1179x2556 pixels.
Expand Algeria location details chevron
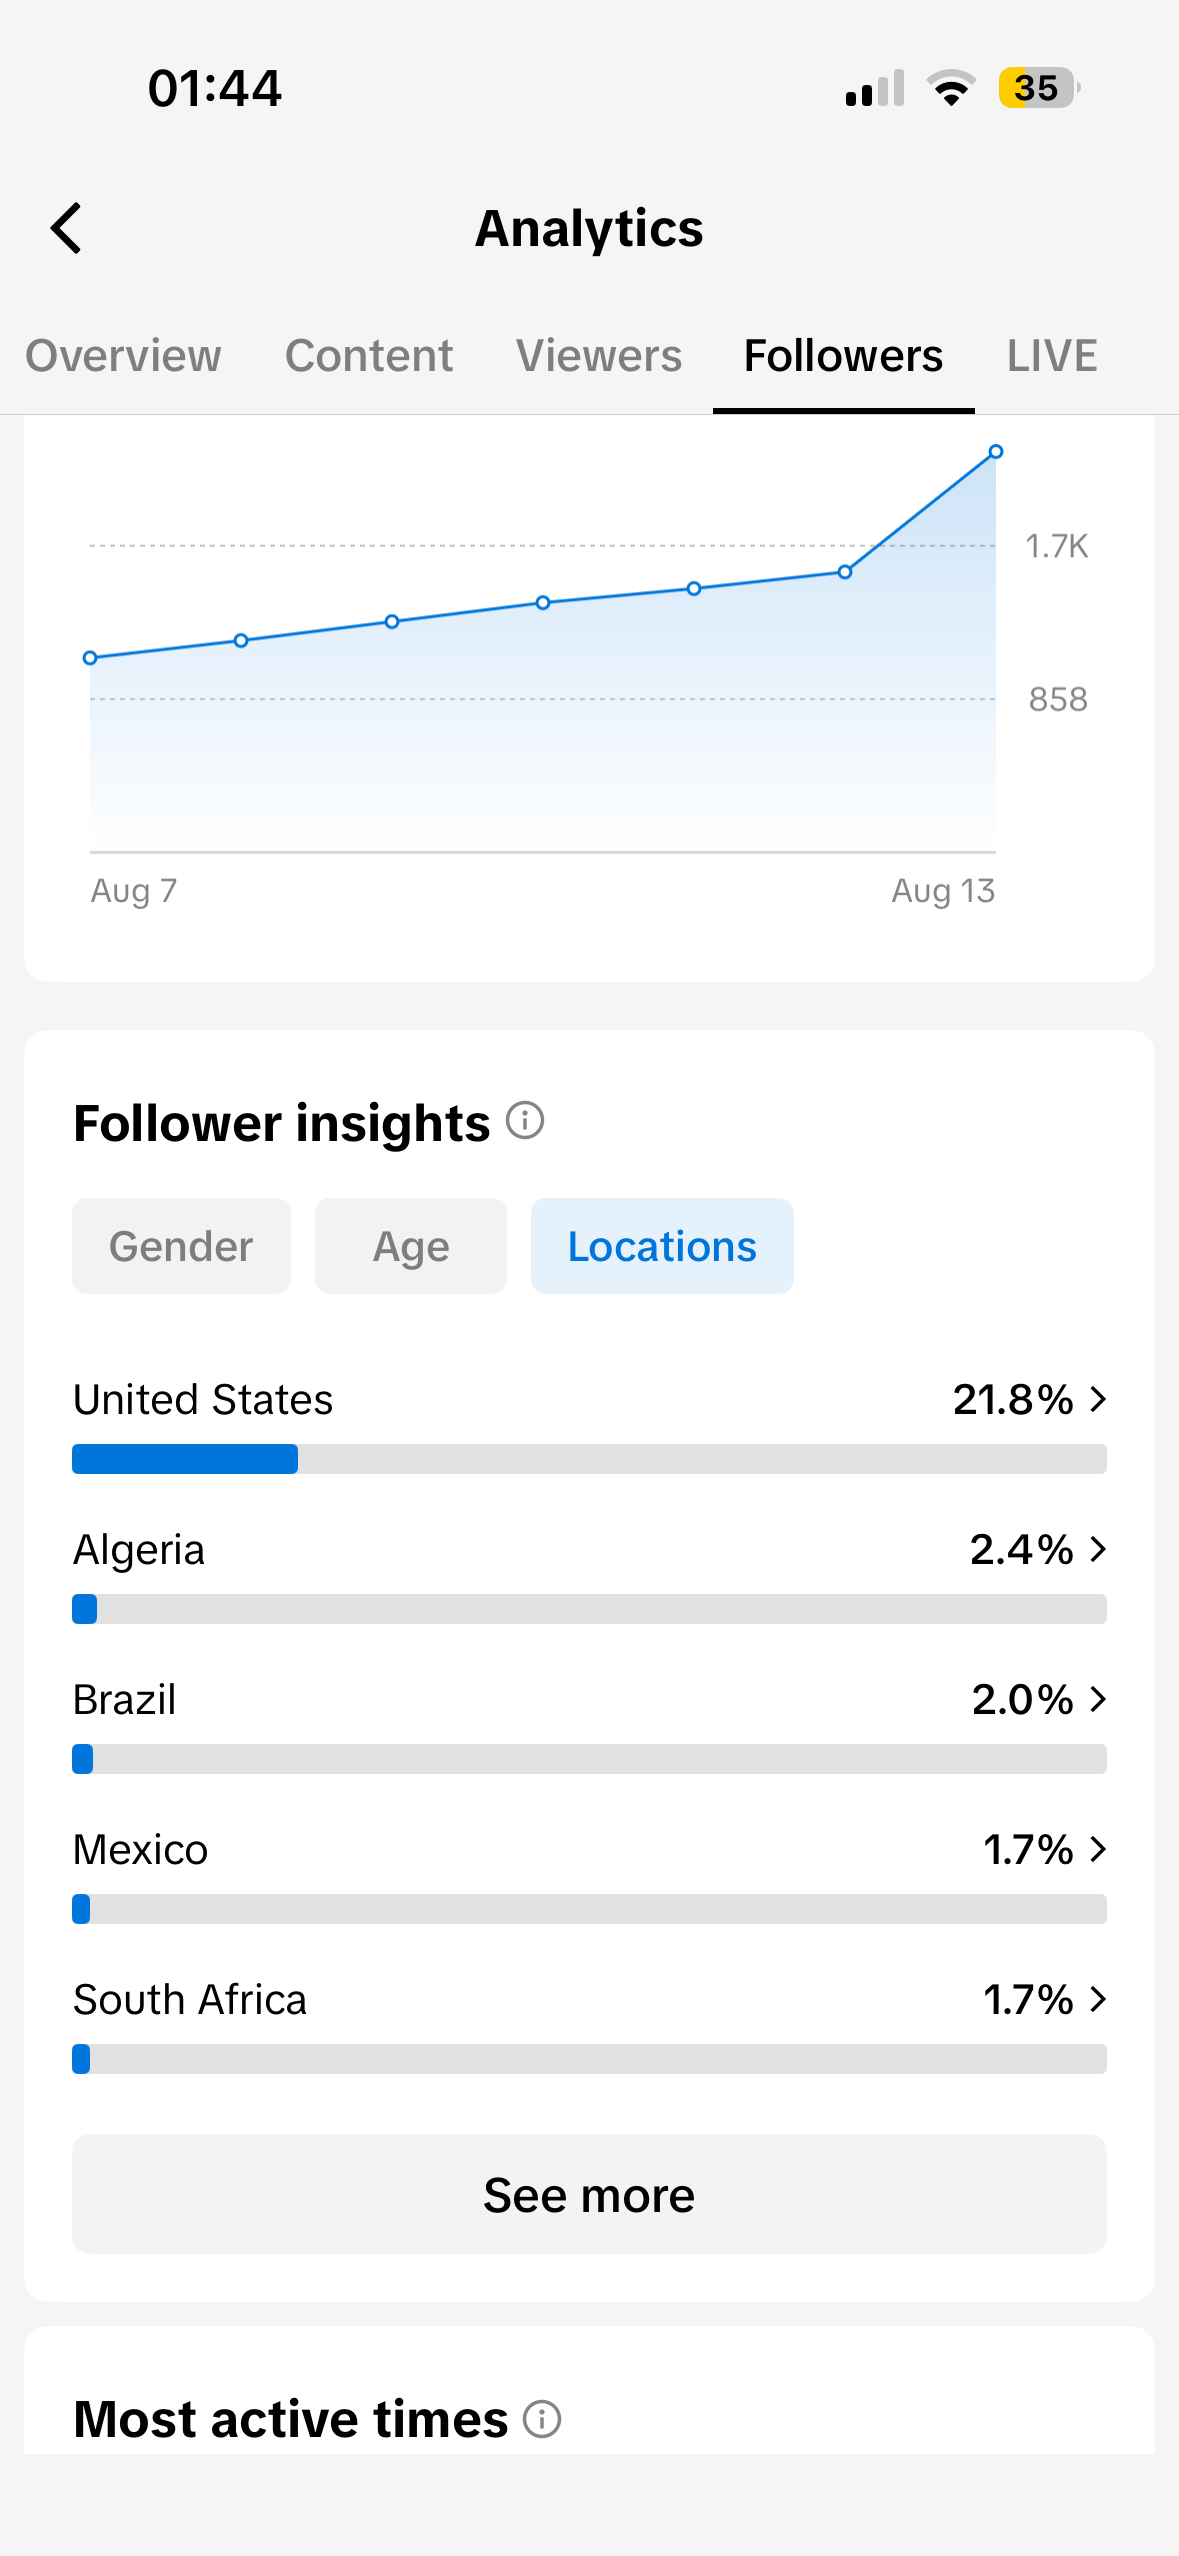click(1098, 1549)
